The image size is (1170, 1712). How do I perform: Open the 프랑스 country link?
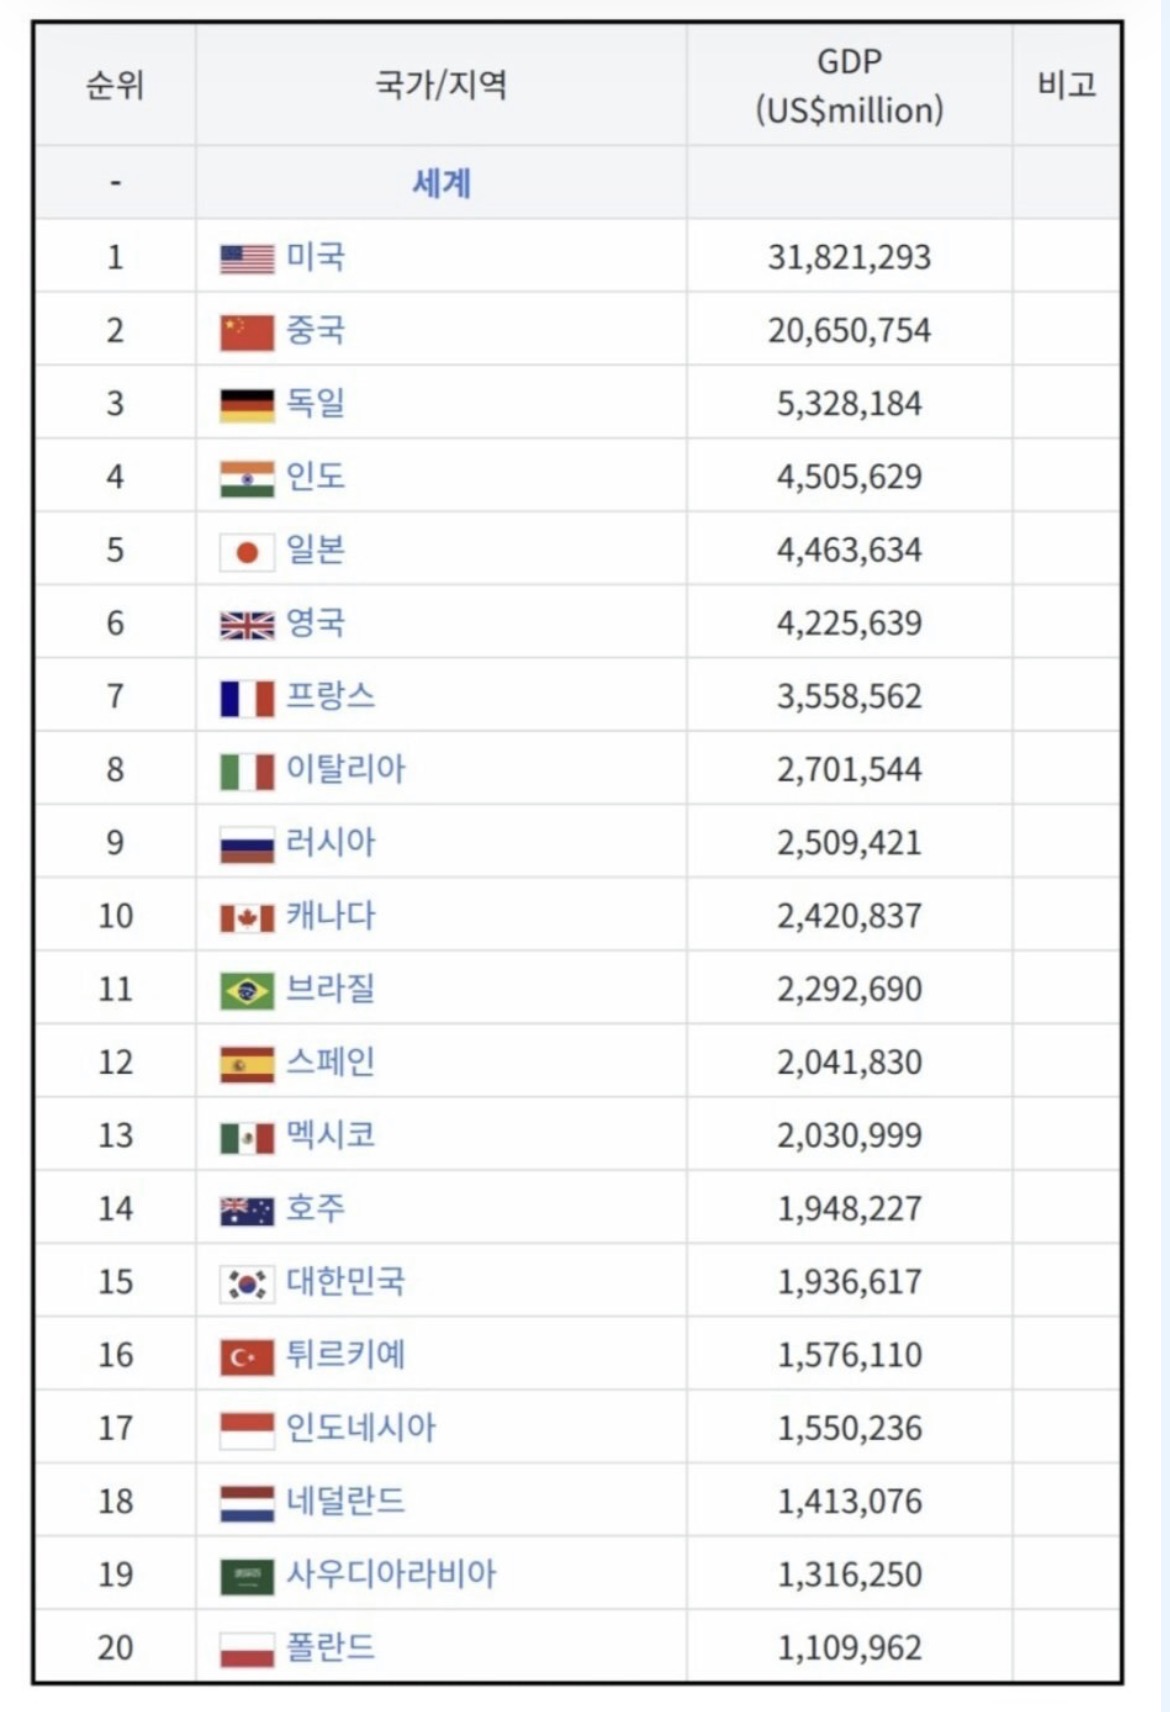[x=331, y=696]
